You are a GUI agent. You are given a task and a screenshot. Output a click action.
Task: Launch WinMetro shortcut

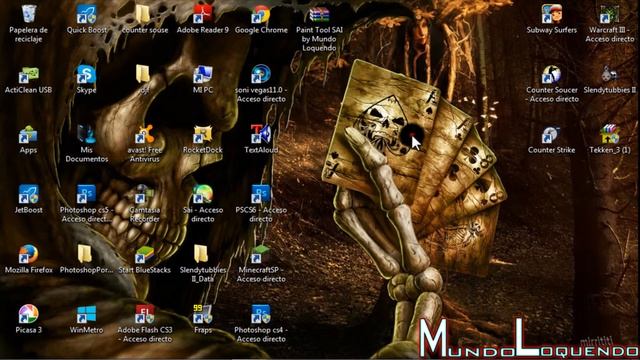point(87,314)
